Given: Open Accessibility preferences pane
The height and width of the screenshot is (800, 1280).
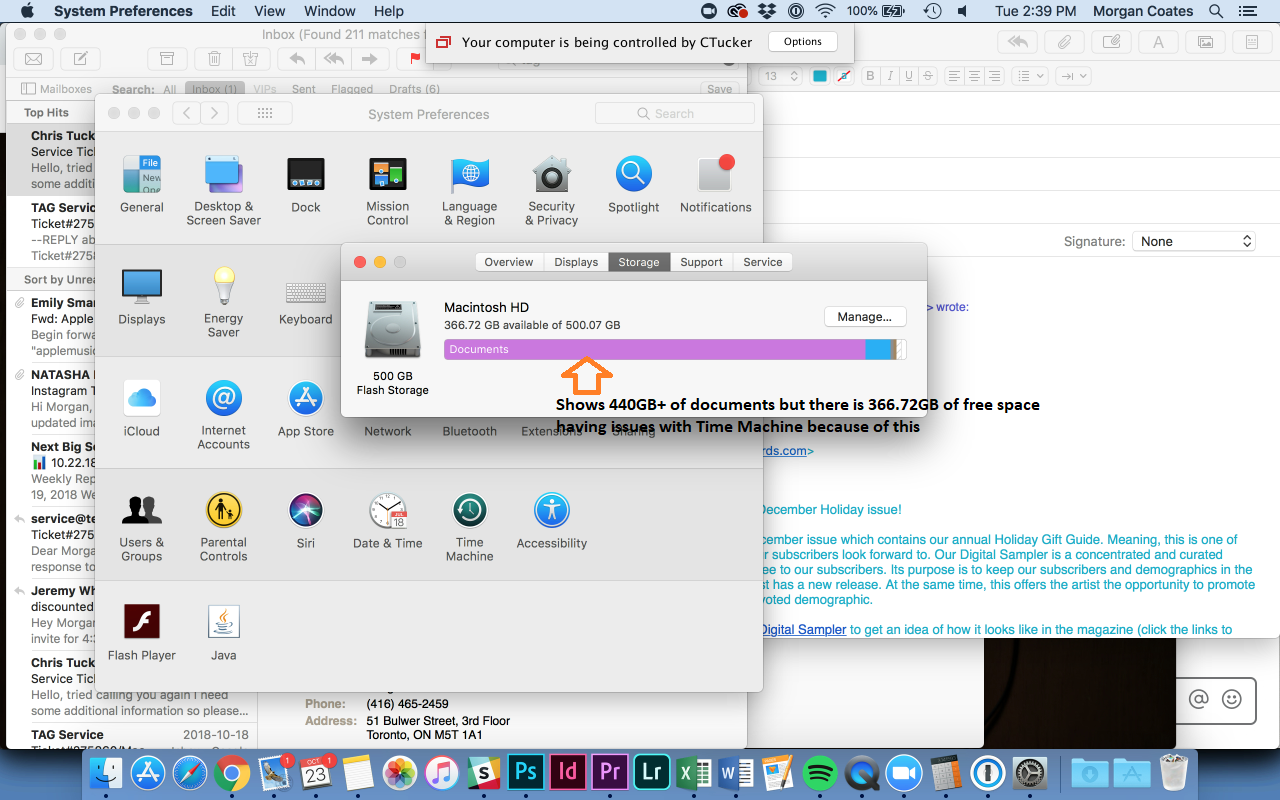Looking at the screenshot, I should pos(552,521).
